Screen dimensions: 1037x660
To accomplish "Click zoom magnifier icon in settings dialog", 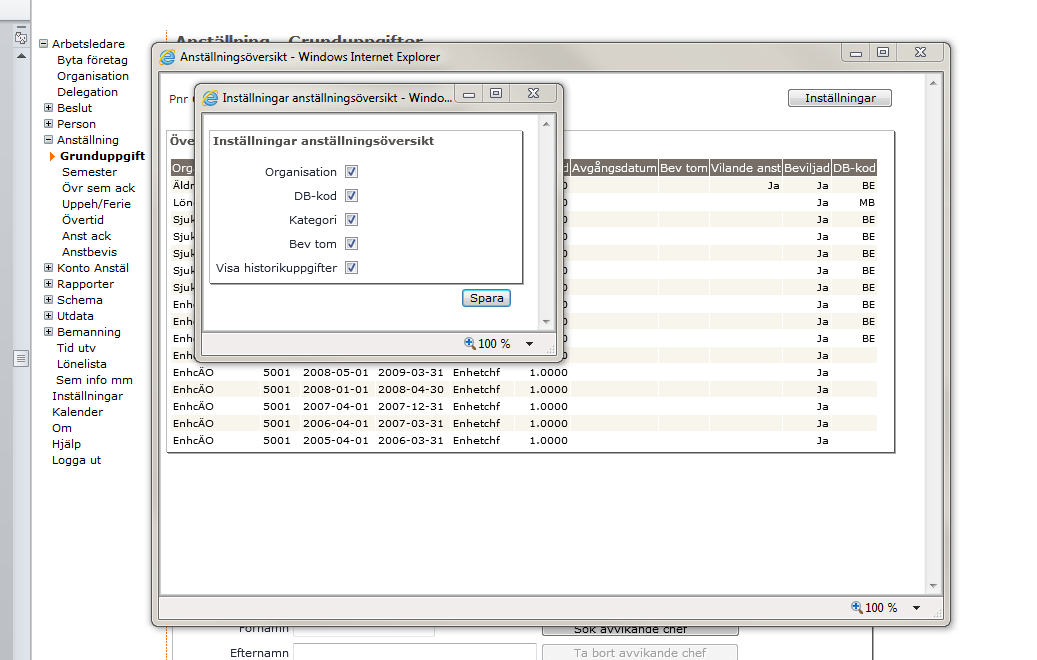I will (x=470, y=343).
